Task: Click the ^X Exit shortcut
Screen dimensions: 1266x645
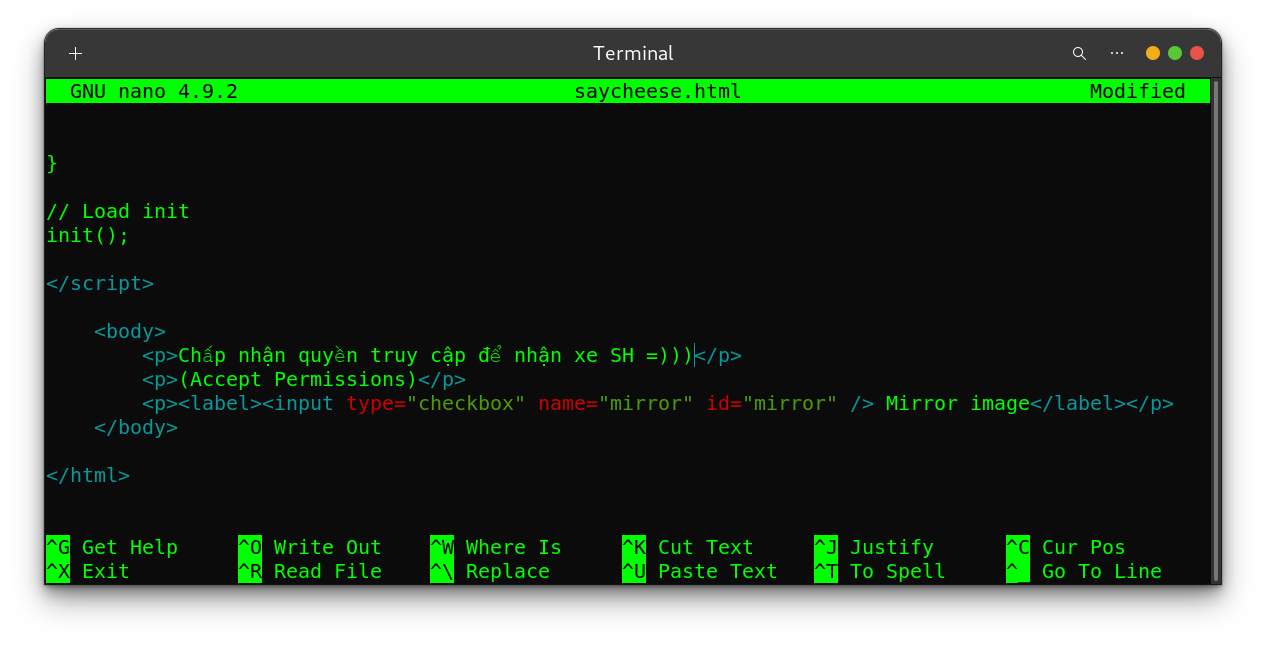Action: coord(88,571)
